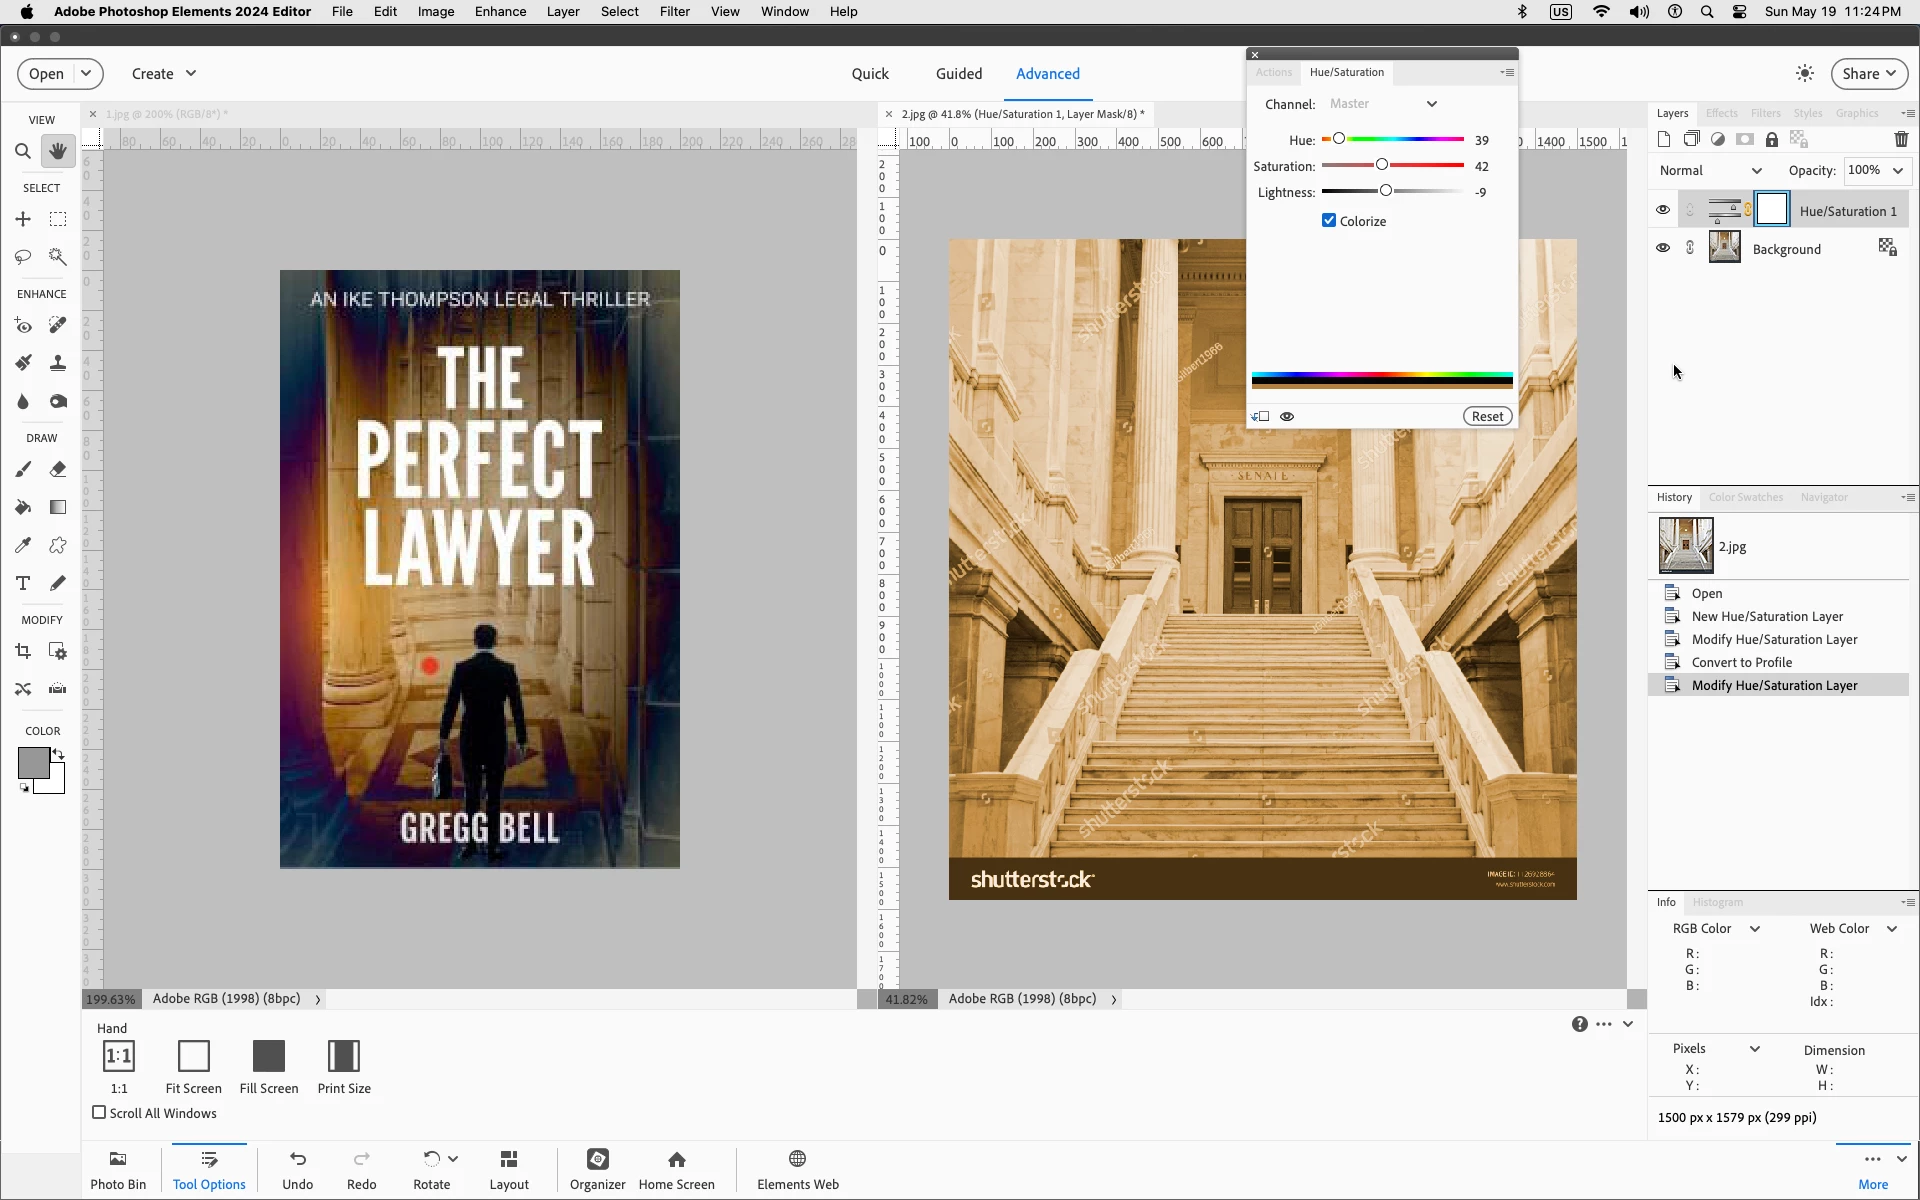Click the Reset button in Hue/Saturation
The width and height of the screenshot is (1920, 1200).
1487,417
